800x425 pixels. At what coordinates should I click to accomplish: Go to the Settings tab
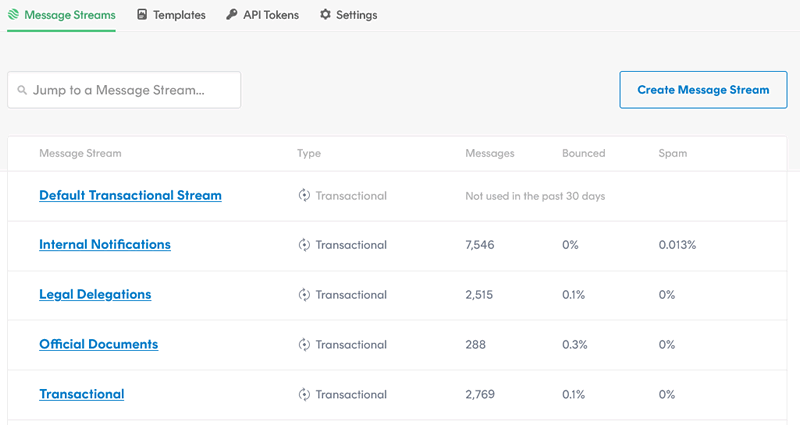point(356,15)
